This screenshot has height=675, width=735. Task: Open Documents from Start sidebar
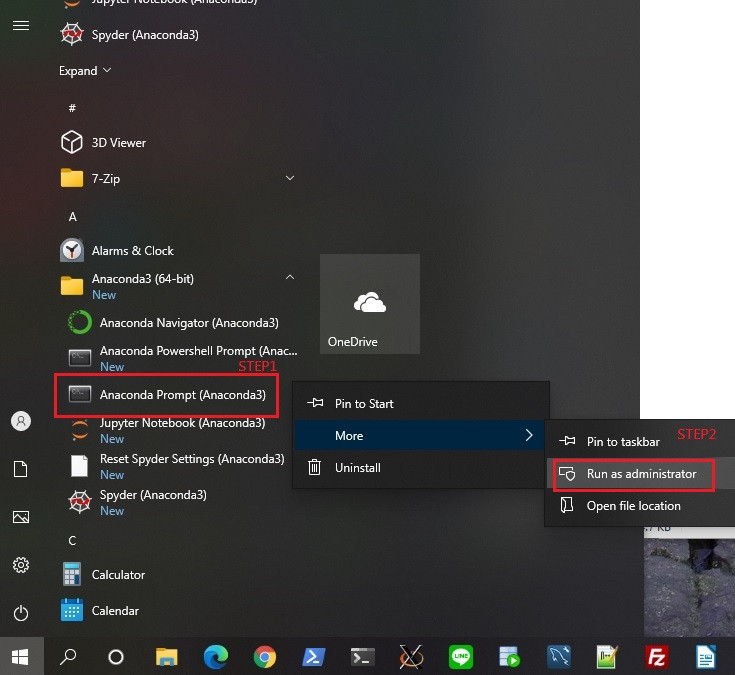[x=21, y=469]
